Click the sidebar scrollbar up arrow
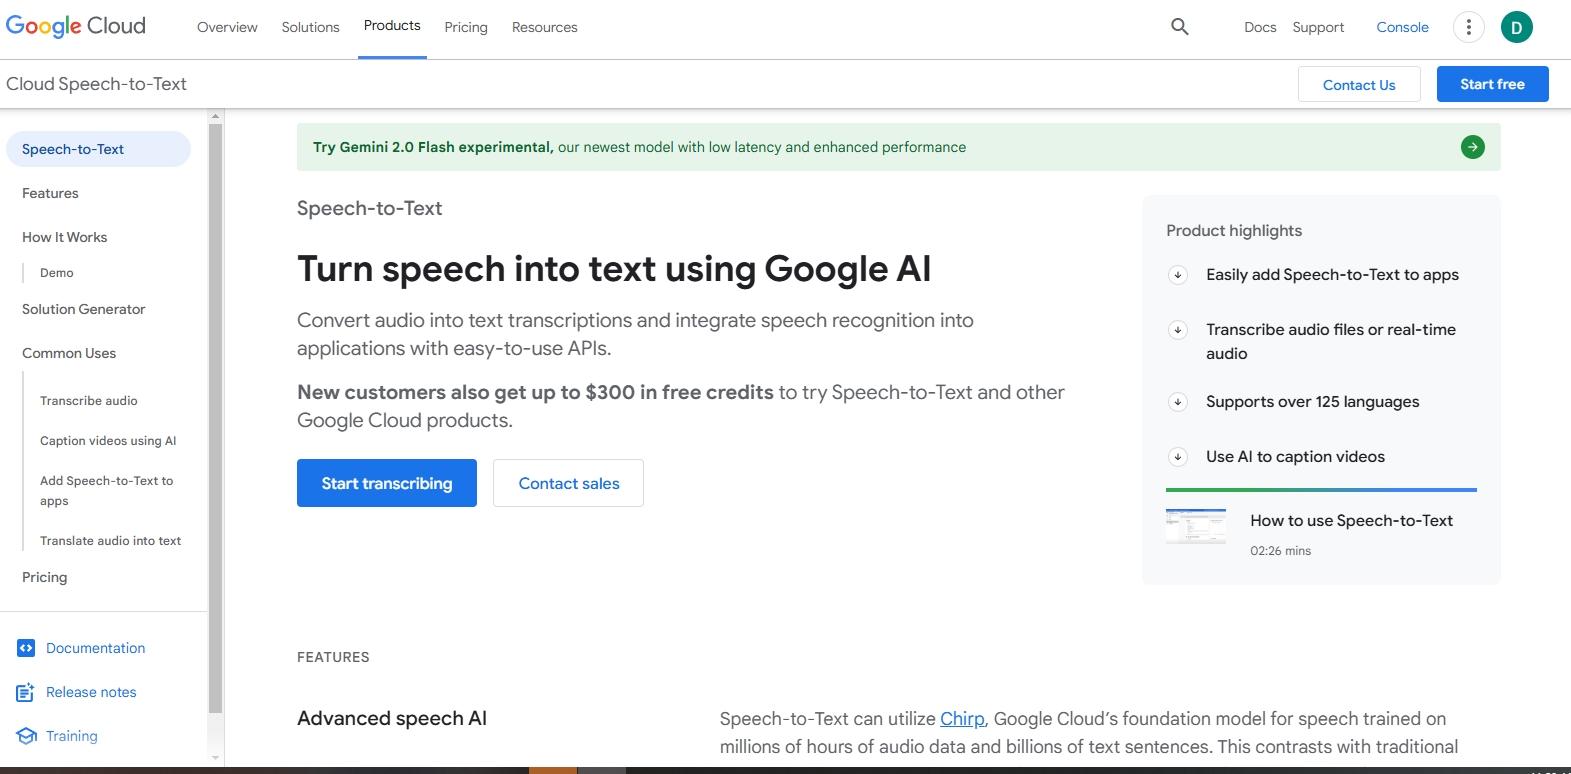This screenshot has height=774, width=1571. tap(215, 116)
